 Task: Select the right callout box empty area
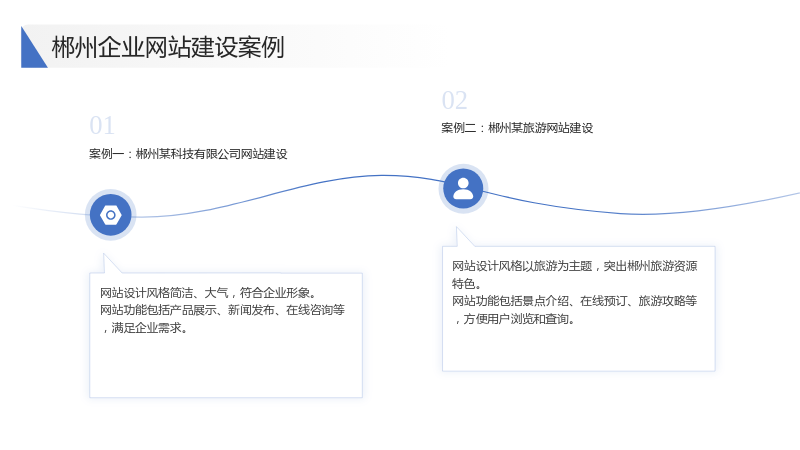579,349
